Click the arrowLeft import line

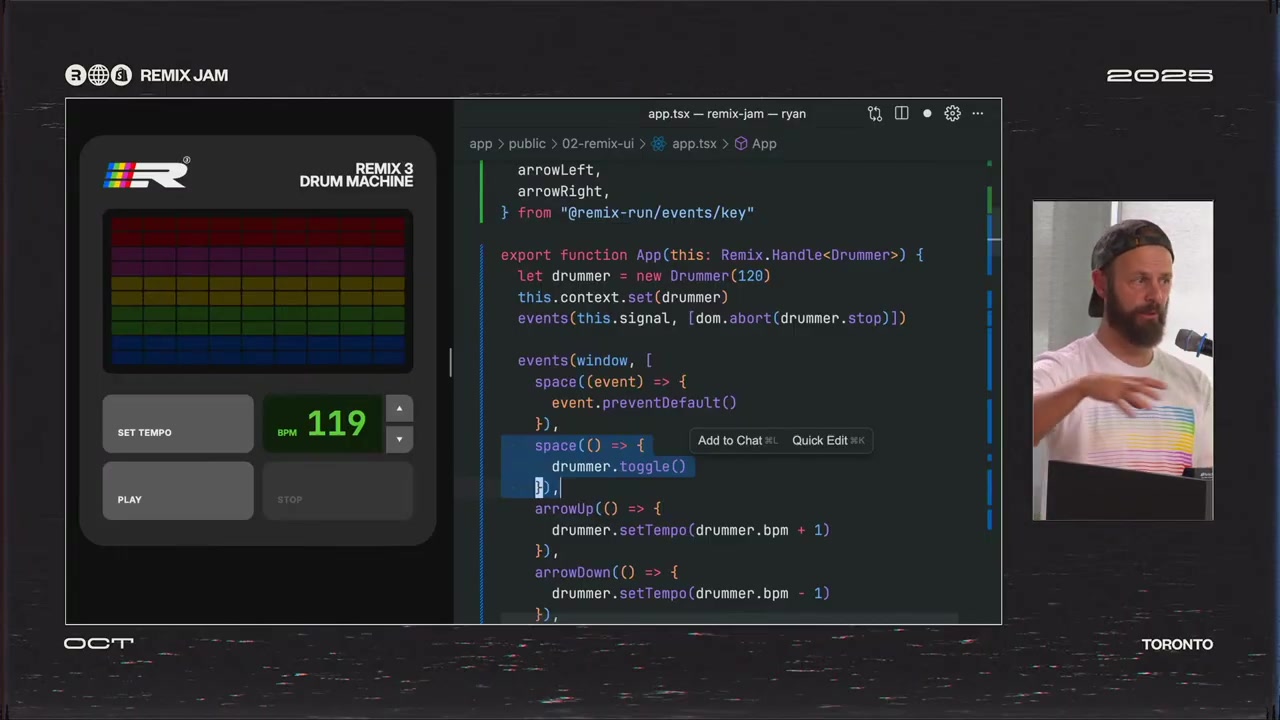[x=559, y=170]
